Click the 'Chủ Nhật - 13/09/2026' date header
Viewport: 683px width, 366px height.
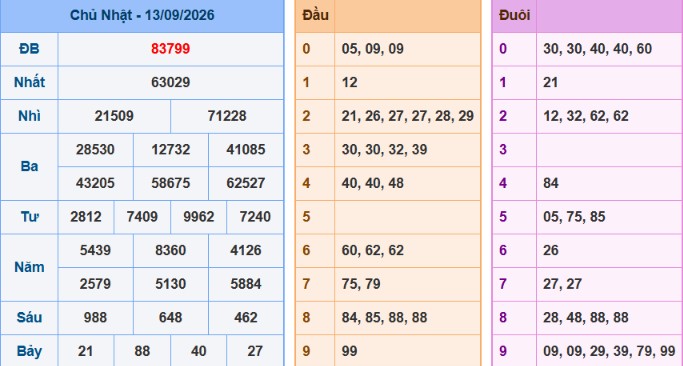(x=142, y=15)
